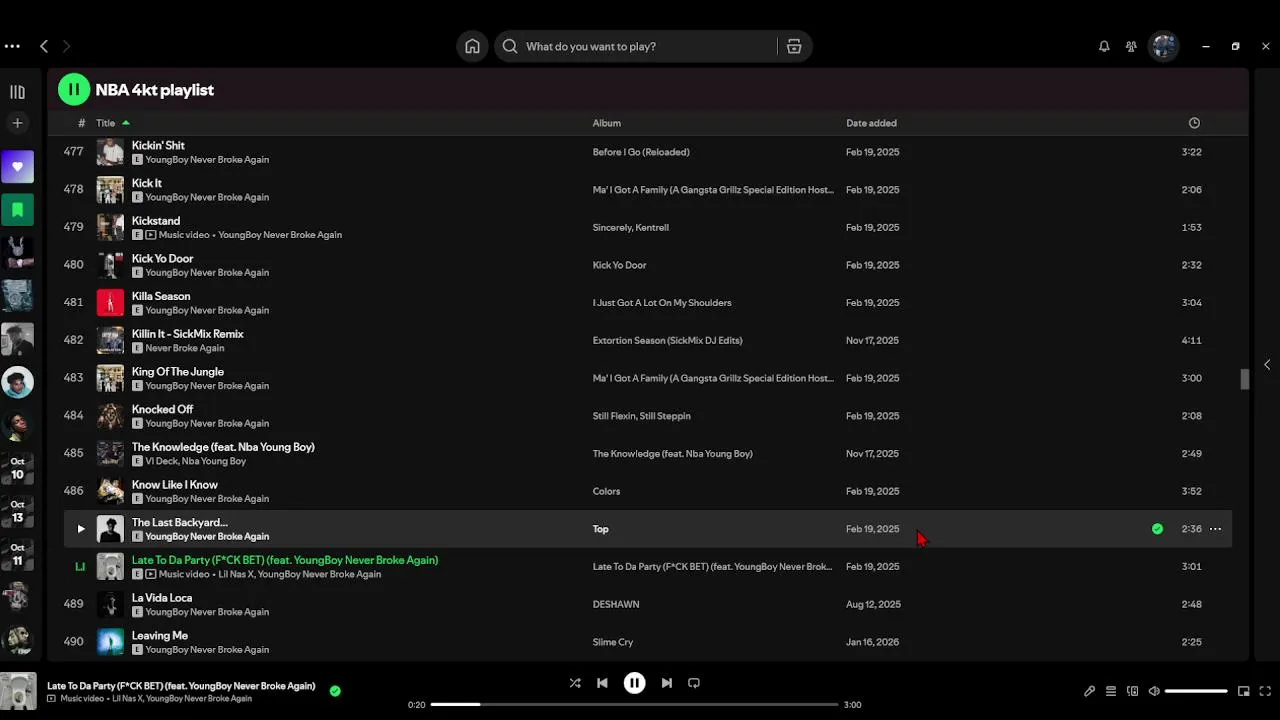Sort by duration clock icon

[x=1194, y=123]
